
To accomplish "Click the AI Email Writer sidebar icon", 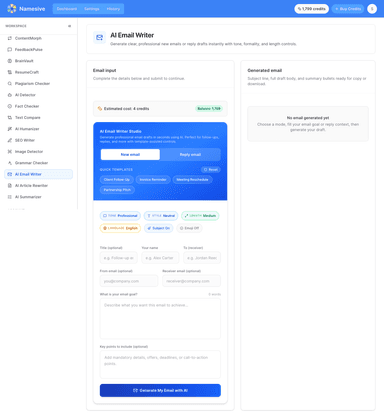I will (x=10, y=174).
